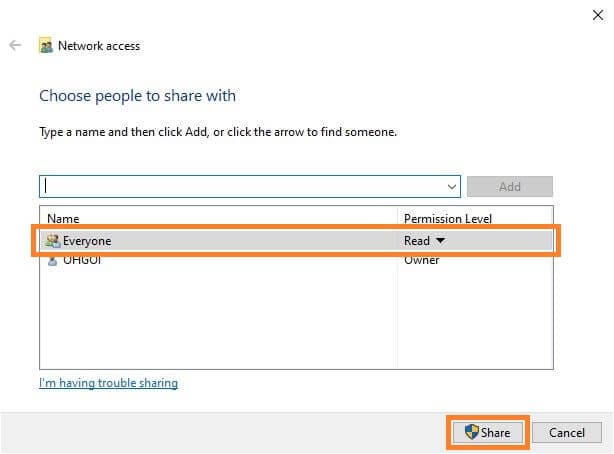Open the "I'm having trouble sharing" link
The width and height of the screenshot is (614, 454).
[108, 383]
